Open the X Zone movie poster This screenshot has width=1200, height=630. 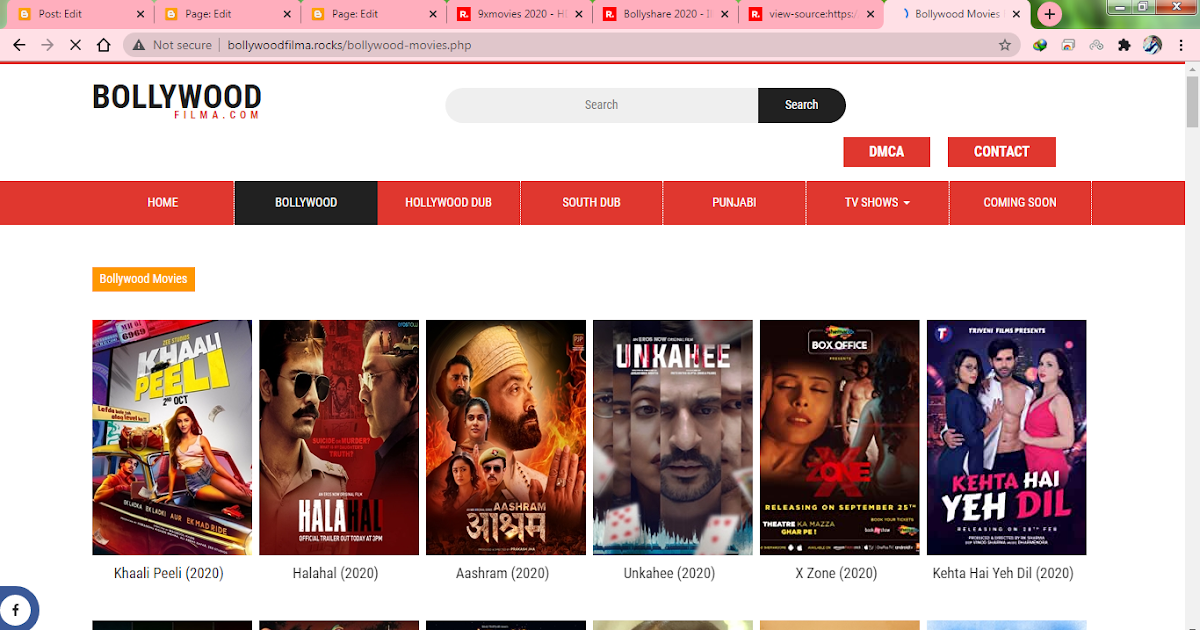840,437
